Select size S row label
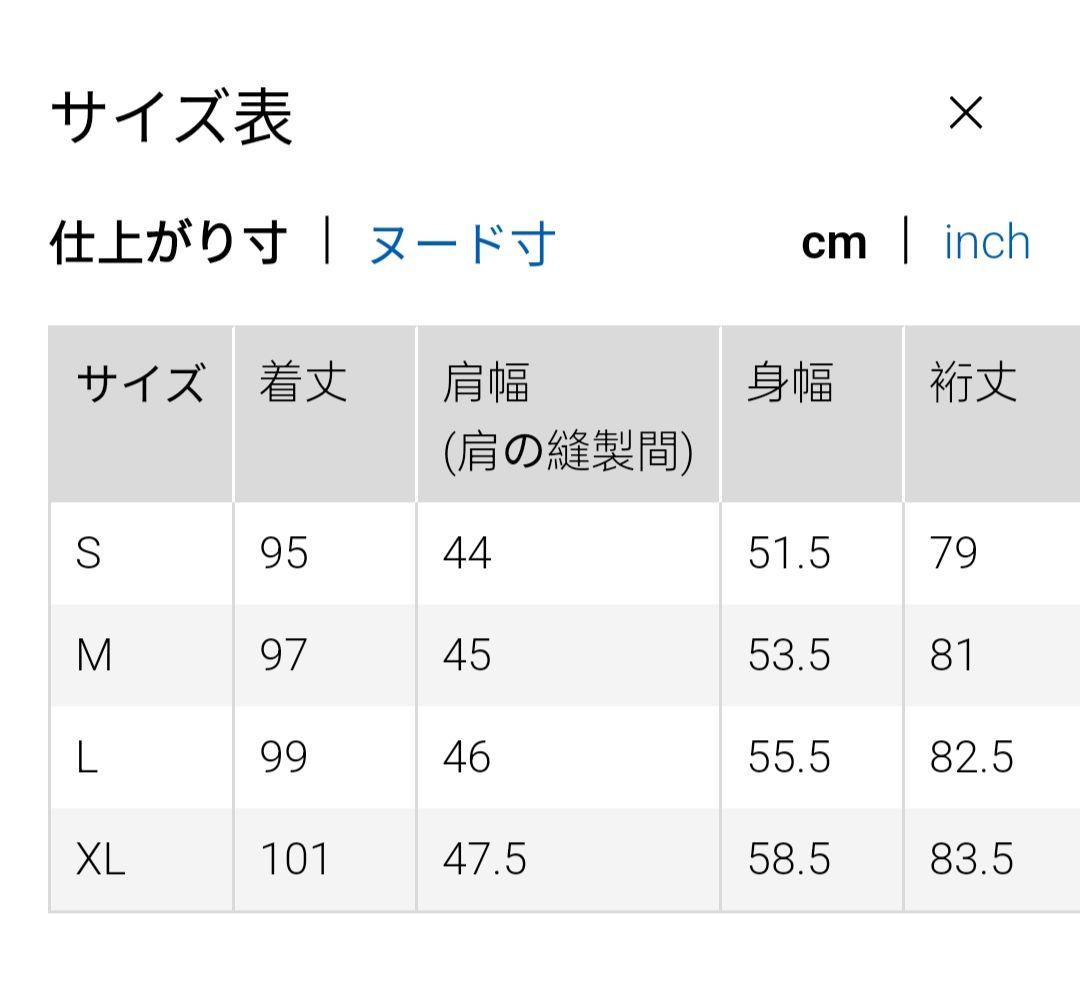The image size is (1080, 1002). coord(89,554)
